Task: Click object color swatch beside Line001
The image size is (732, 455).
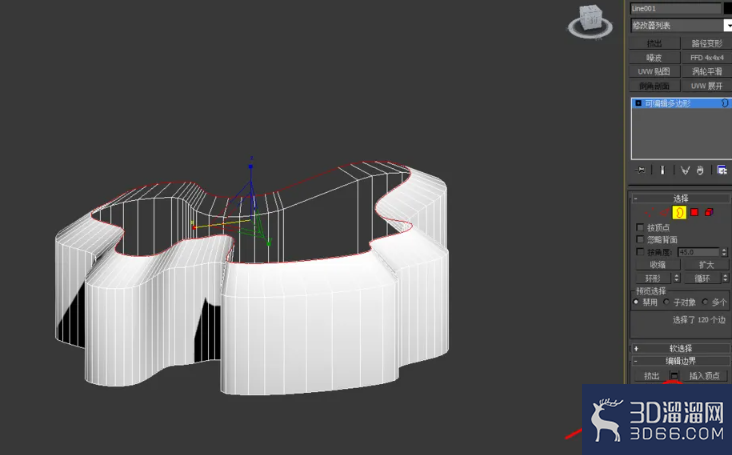Action: 728,8
